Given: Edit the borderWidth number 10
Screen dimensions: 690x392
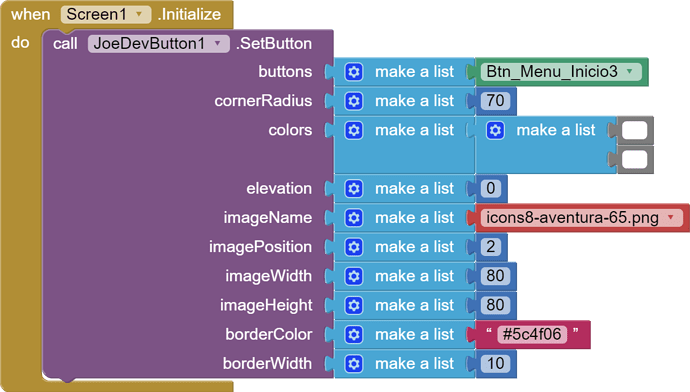Looking at the screenshot, I should tap(495, 363).
